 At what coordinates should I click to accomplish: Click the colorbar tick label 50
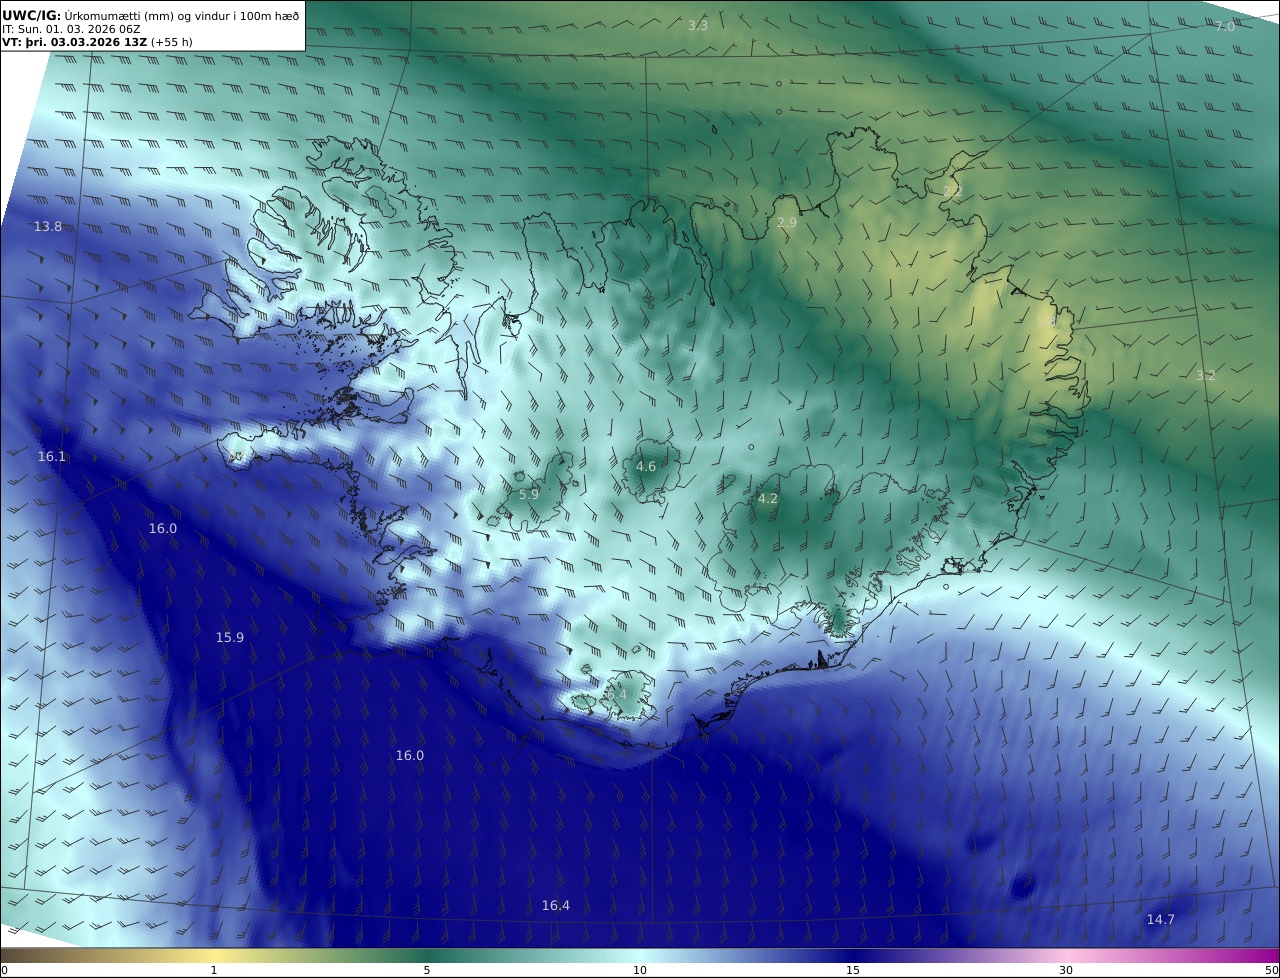(1271, 970)
